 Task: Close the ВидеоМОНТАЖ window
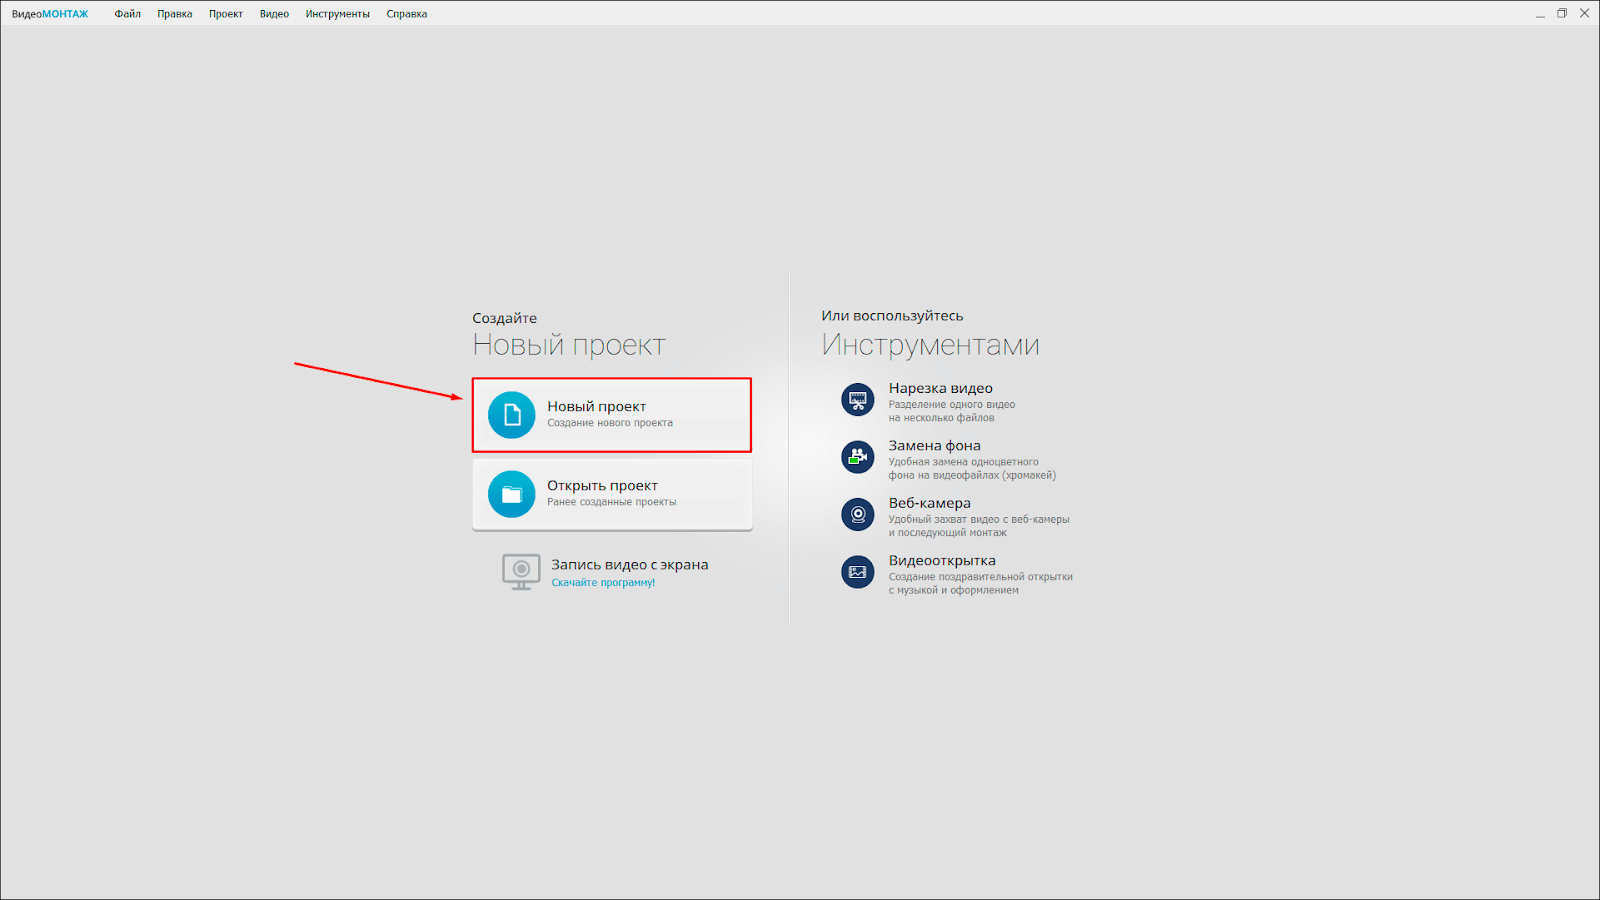[x=1584, y=14]
